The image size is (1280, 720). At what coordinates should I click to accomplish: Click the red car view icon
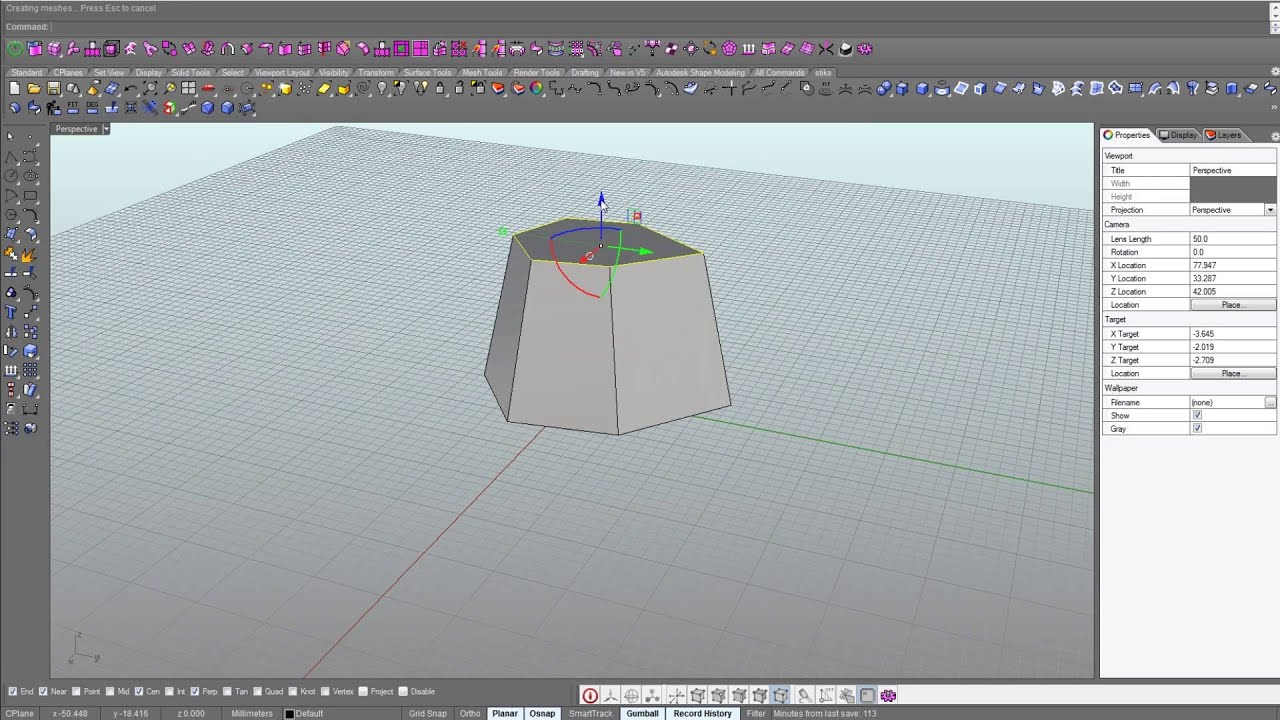pyautogui.click(x=207, y=88)
